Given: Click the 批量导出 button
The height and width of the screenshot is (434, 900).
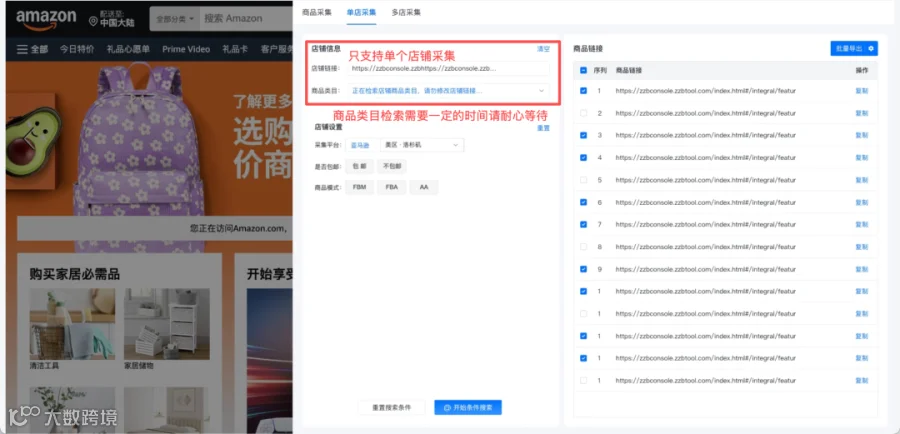Looking at the screenshot, I should coord(854,49).
